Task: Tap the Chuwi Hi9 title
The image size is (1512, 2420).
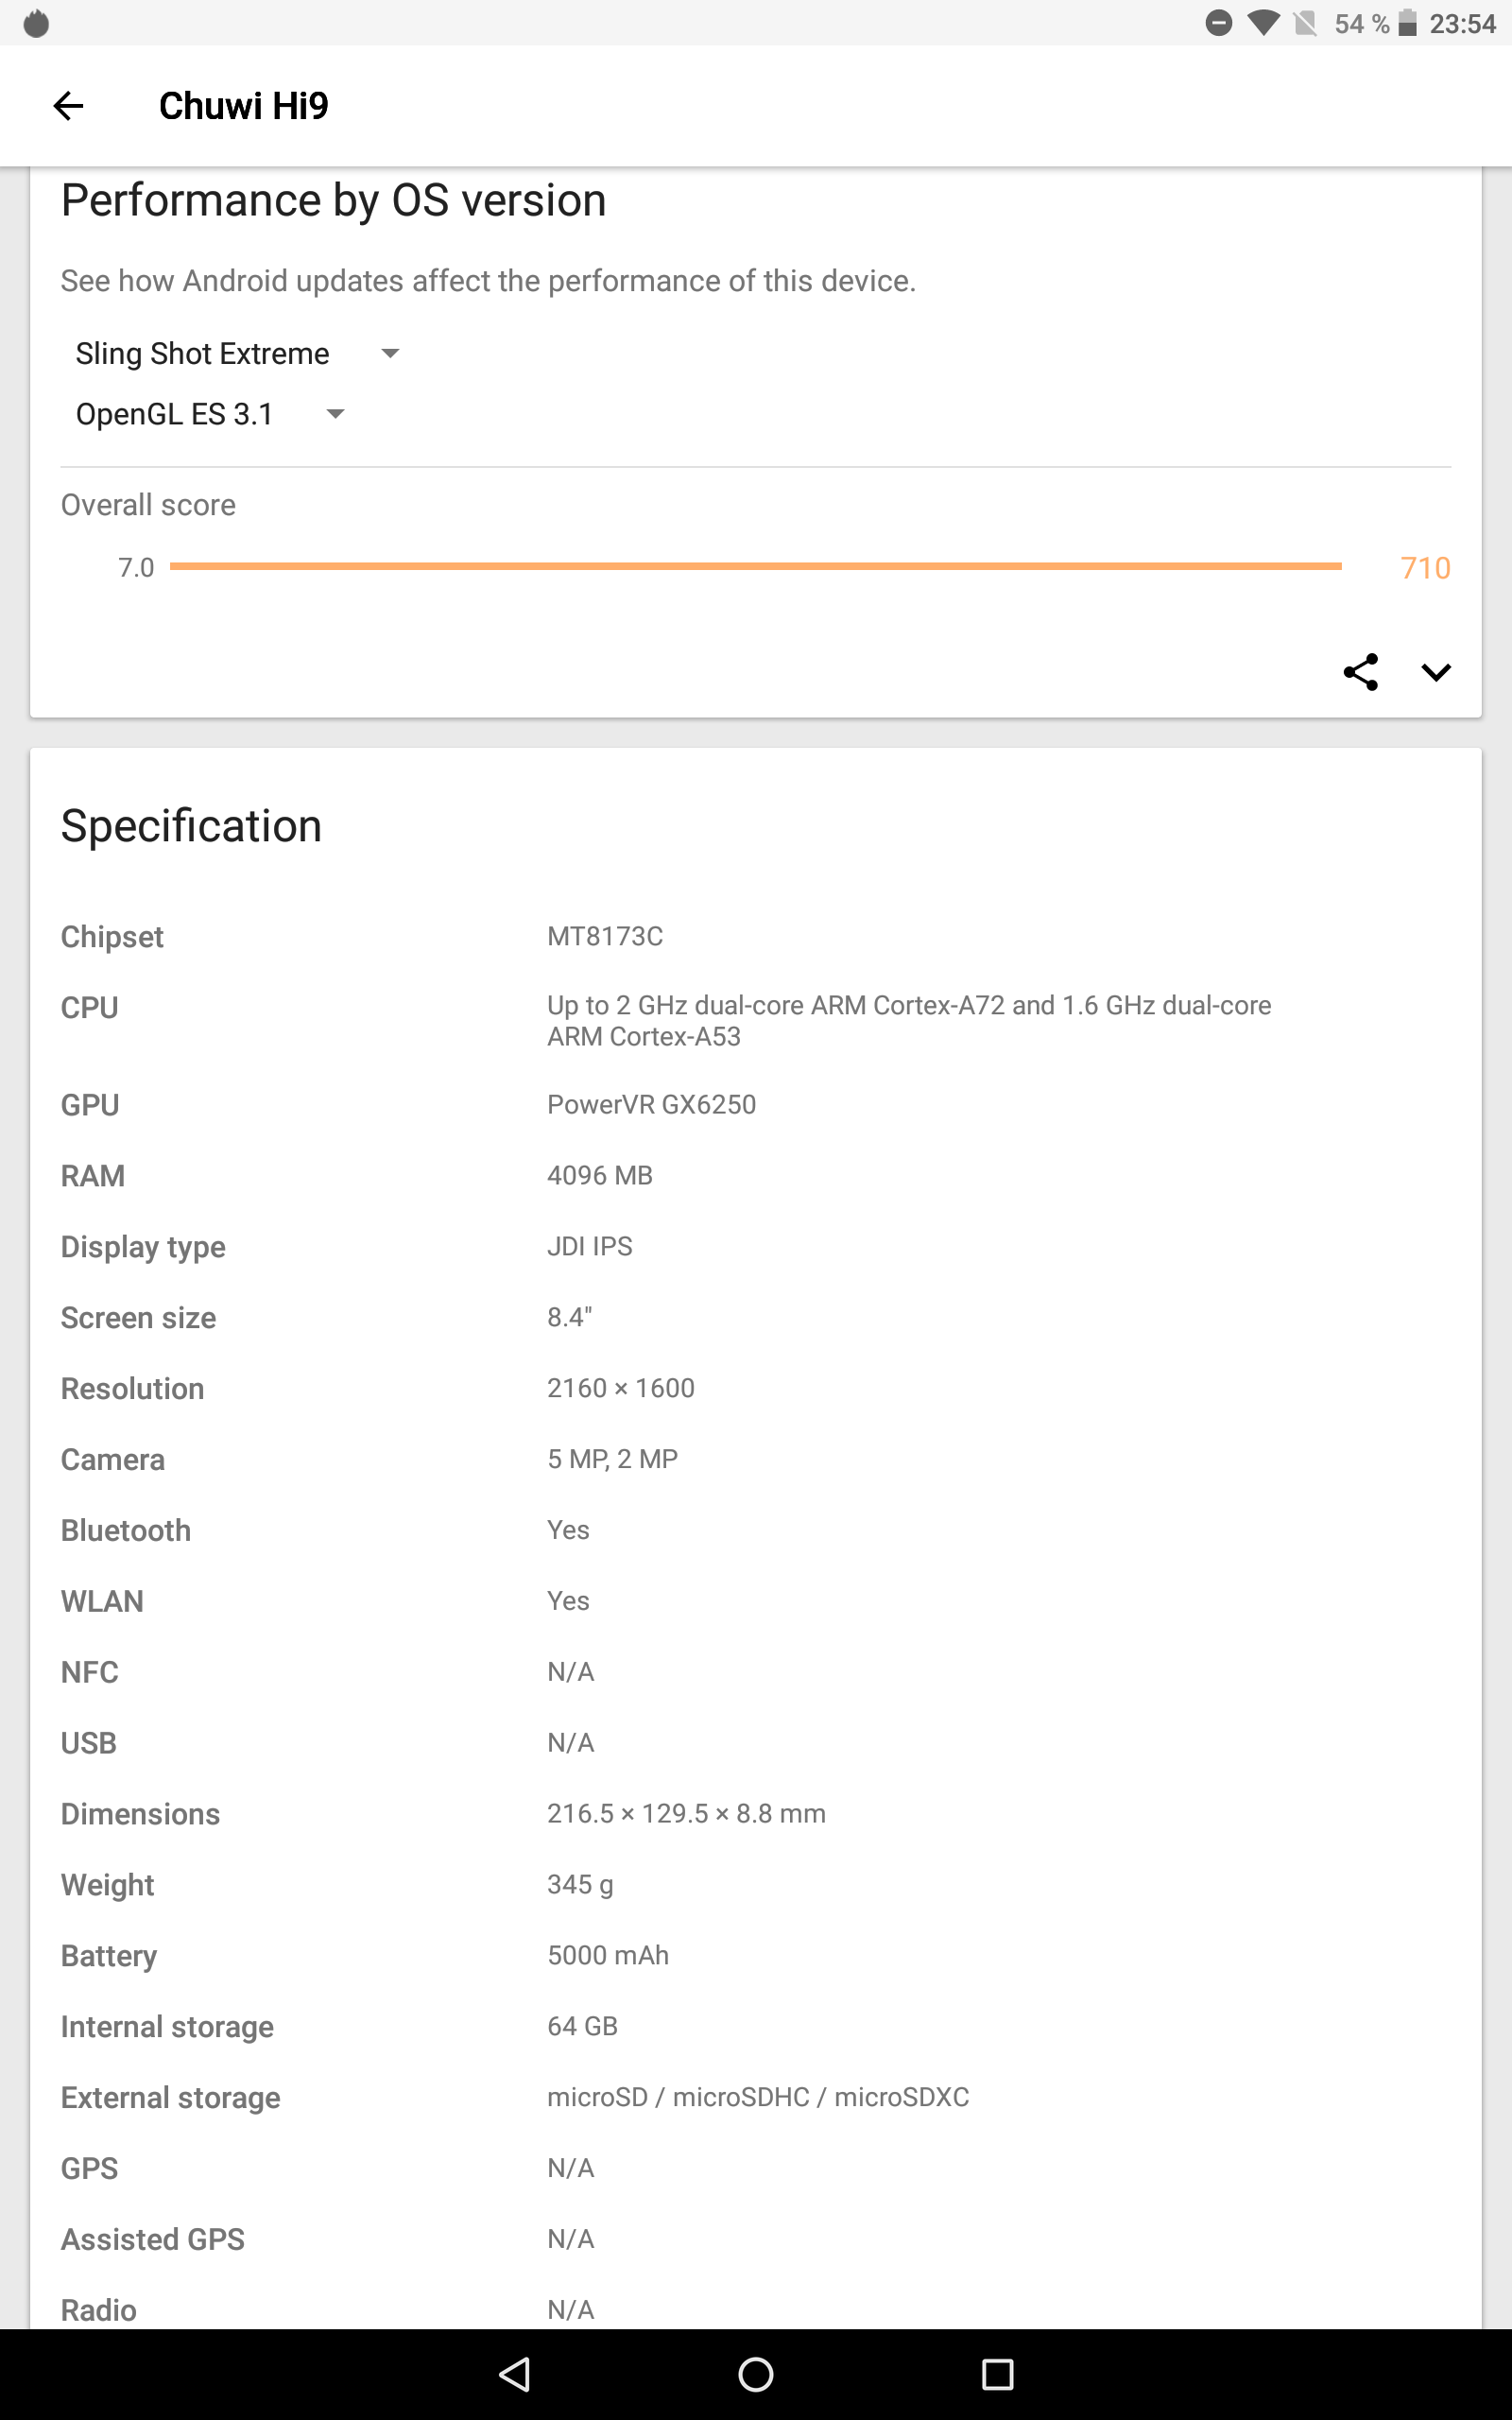Action: (x=243, y=106)
